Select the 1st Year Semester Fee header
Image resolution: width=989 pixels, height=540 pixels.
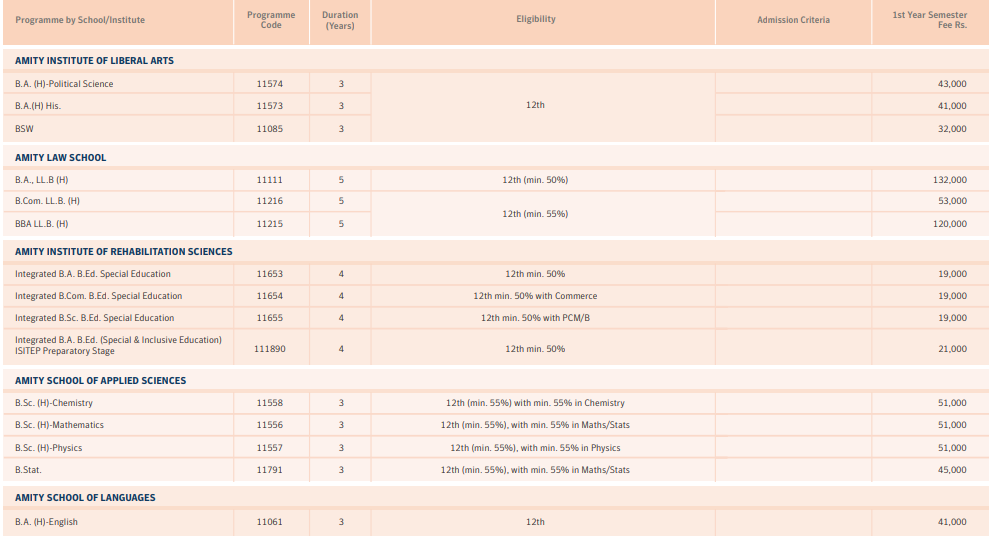point(929,20)
